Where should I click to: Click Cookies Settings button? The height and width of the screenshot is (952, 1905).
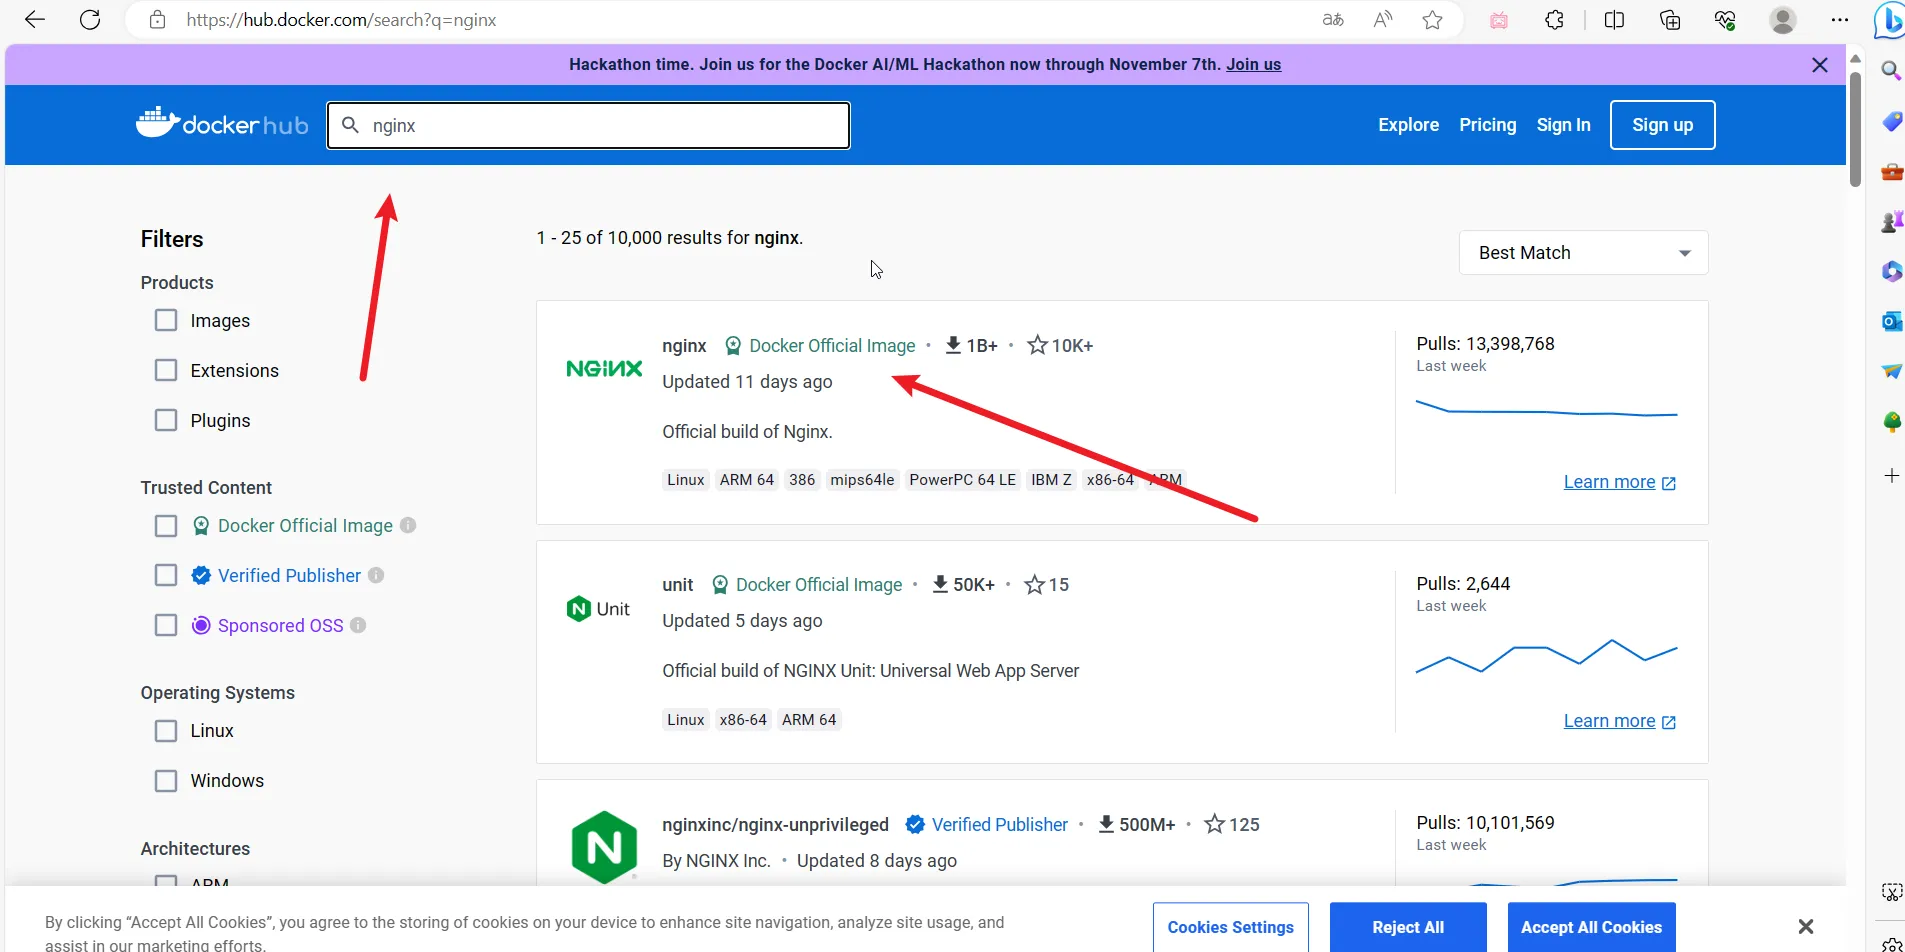tap(1230, 927)
